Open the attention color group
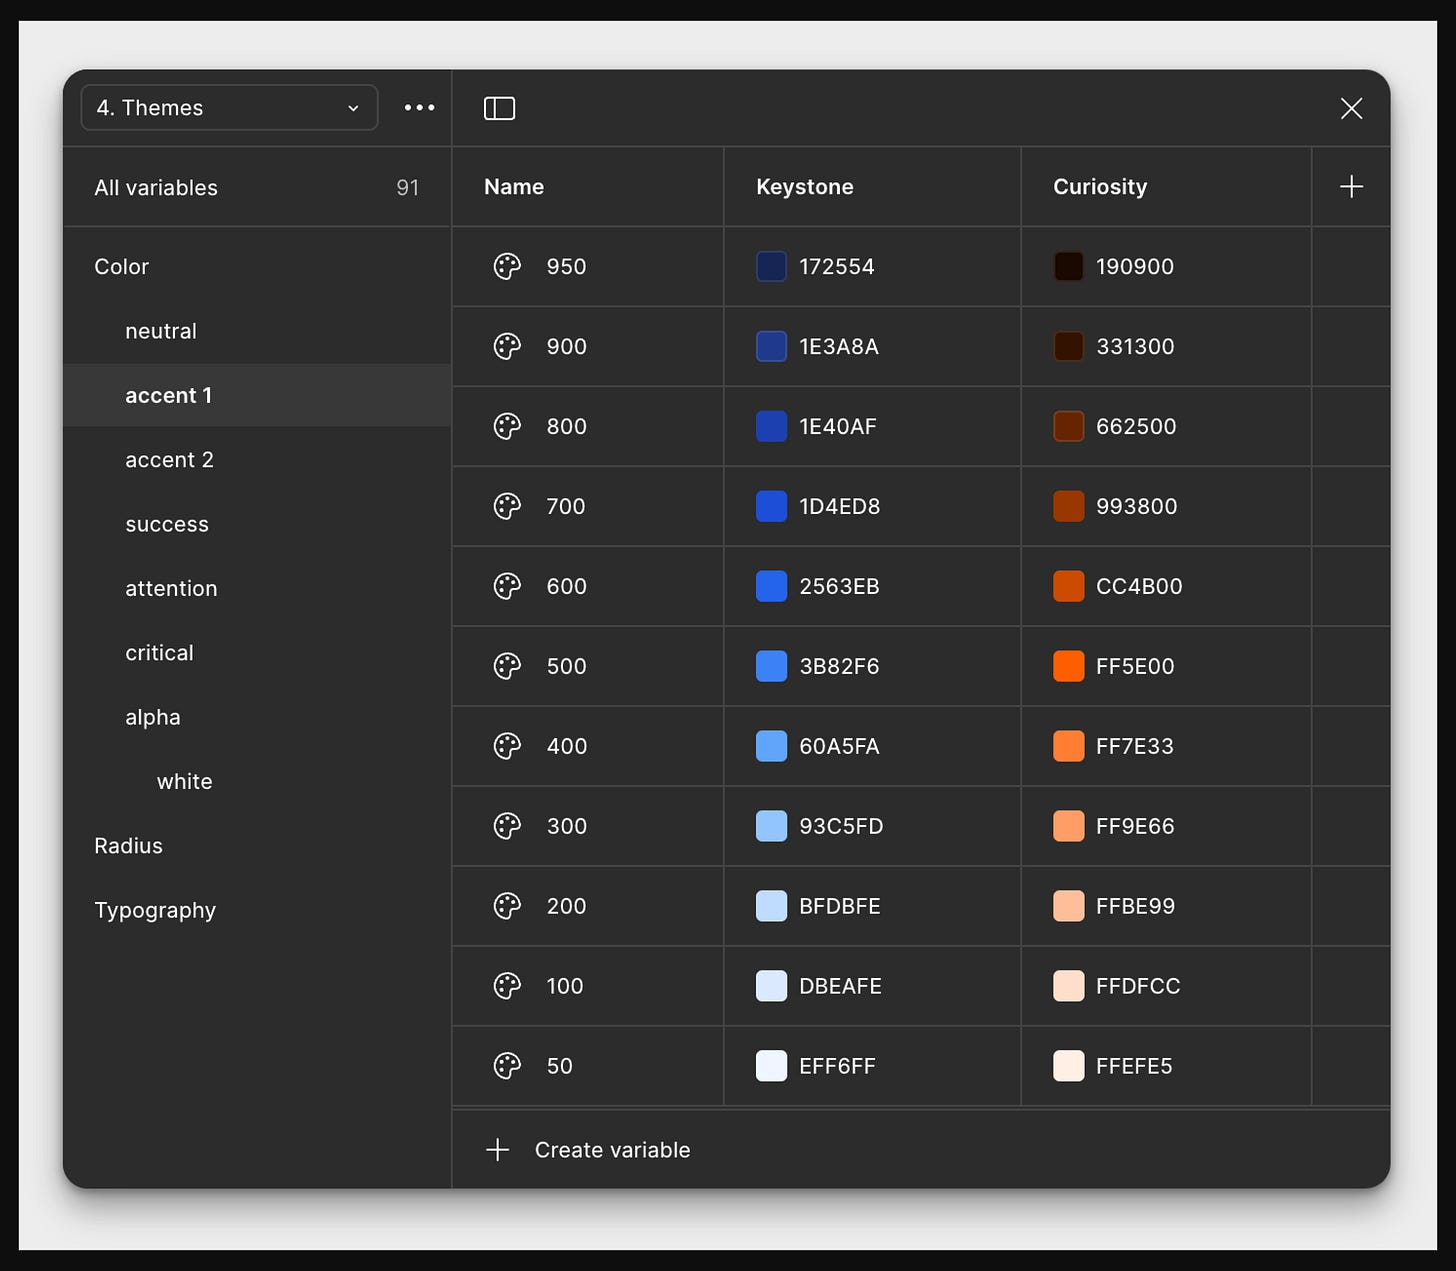The image size is (1456, 1271). [257, 588]
